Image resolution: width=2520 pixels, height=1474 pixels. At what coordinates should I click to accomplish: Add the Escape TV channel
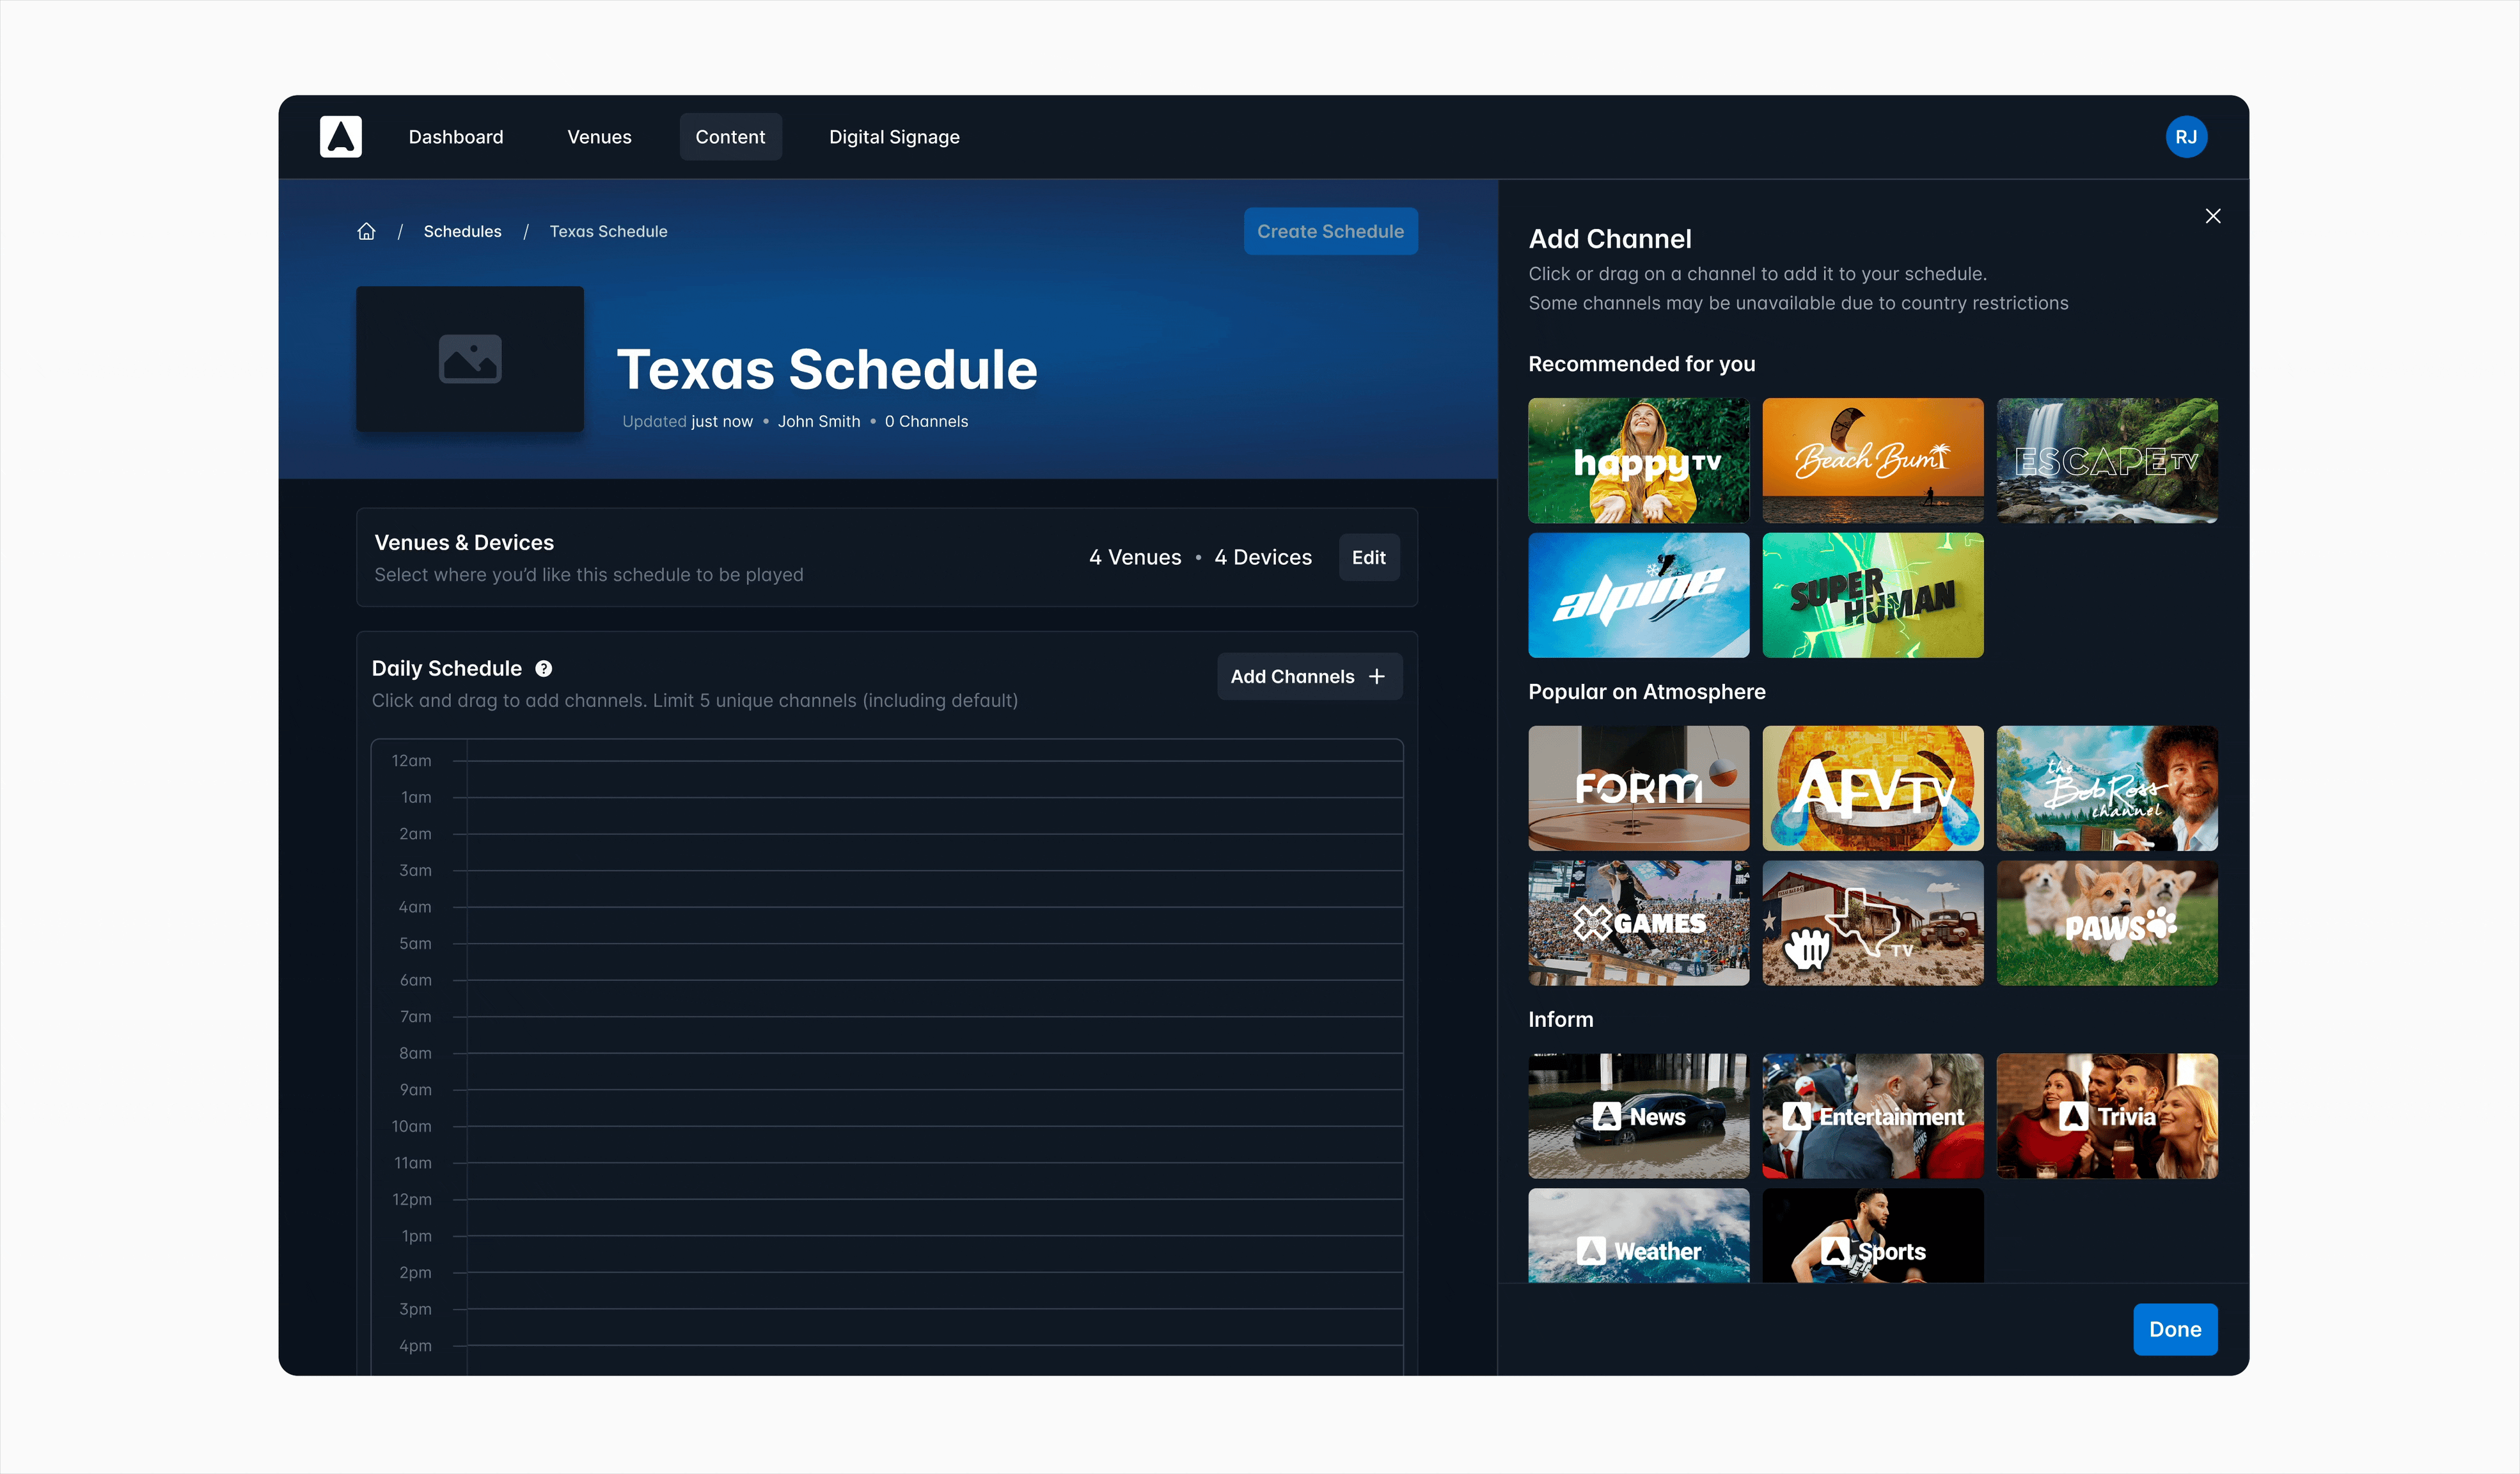(x=2106, y=461)
